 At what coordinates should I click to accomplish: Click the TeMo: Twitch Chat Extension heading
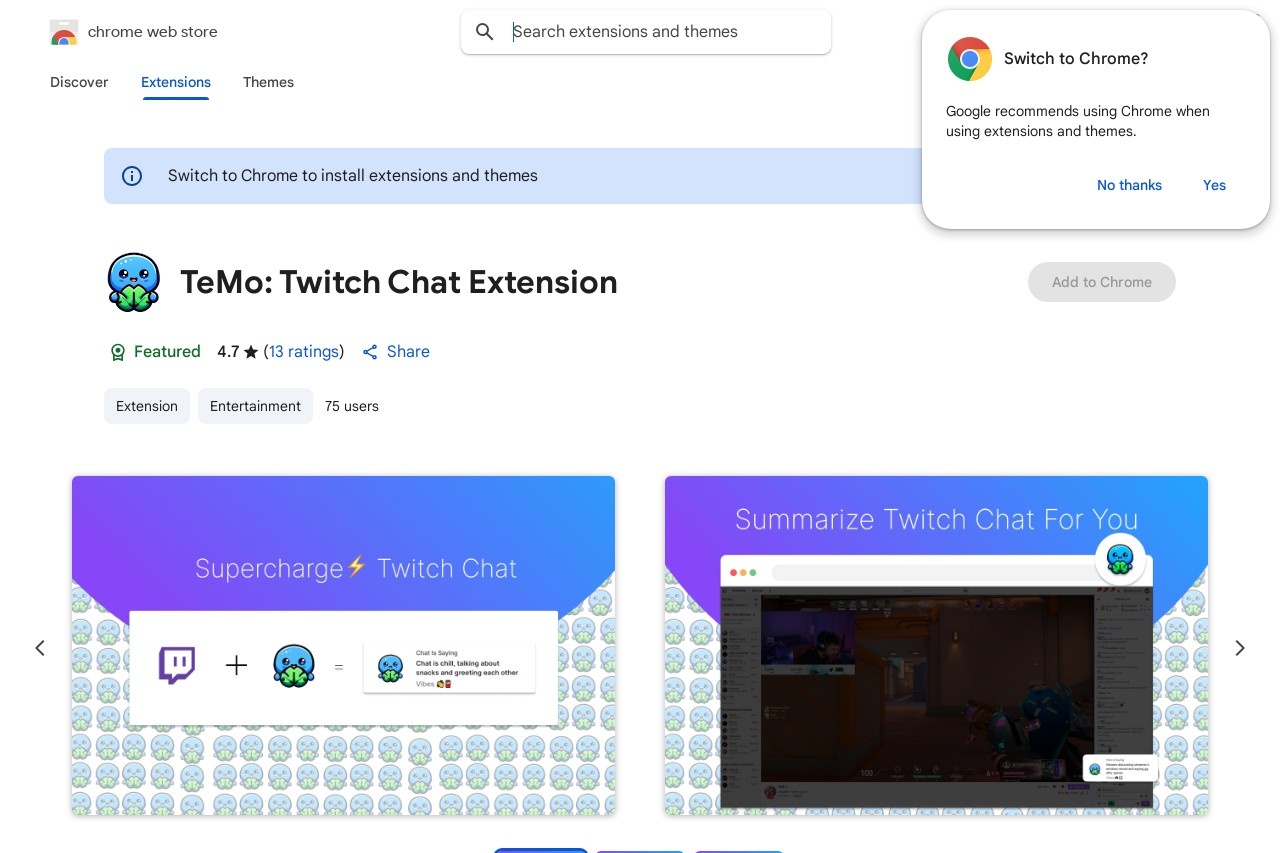coord(399,282)
